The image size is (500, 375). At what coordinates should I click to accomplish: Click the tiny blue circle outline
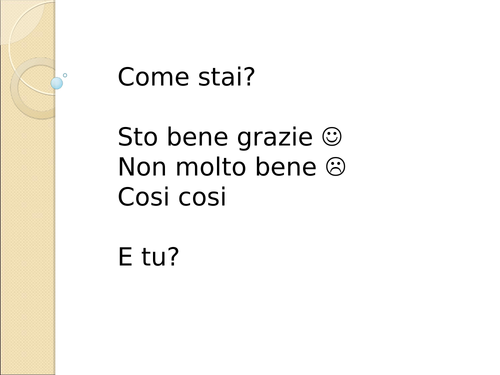pyautogui.click(x=65, y=75)
